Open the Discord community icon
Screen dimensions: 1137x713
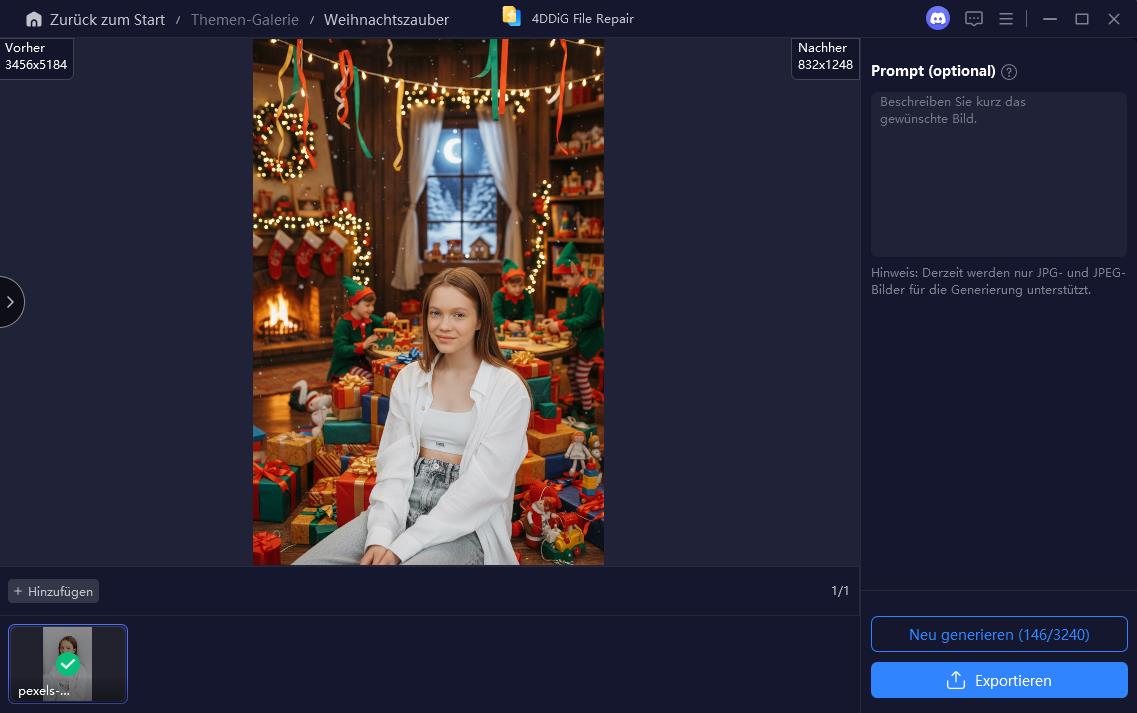tap(937, 18)
